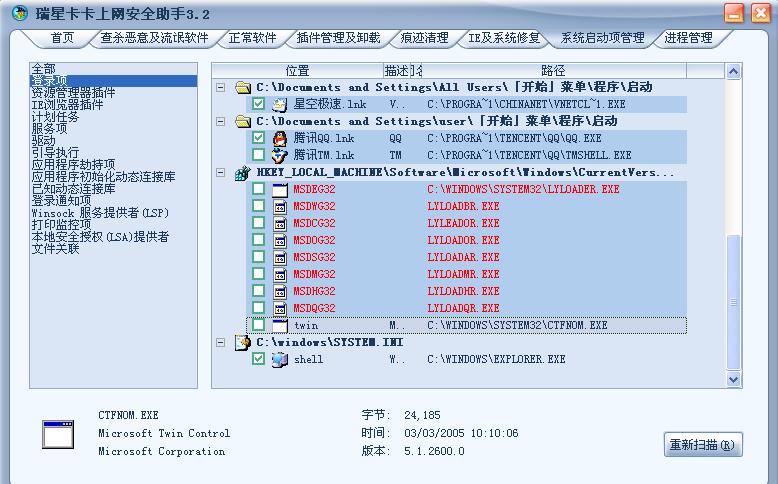
Task: Click the MSDHG32 entry icon
Action: coord(280,291)
